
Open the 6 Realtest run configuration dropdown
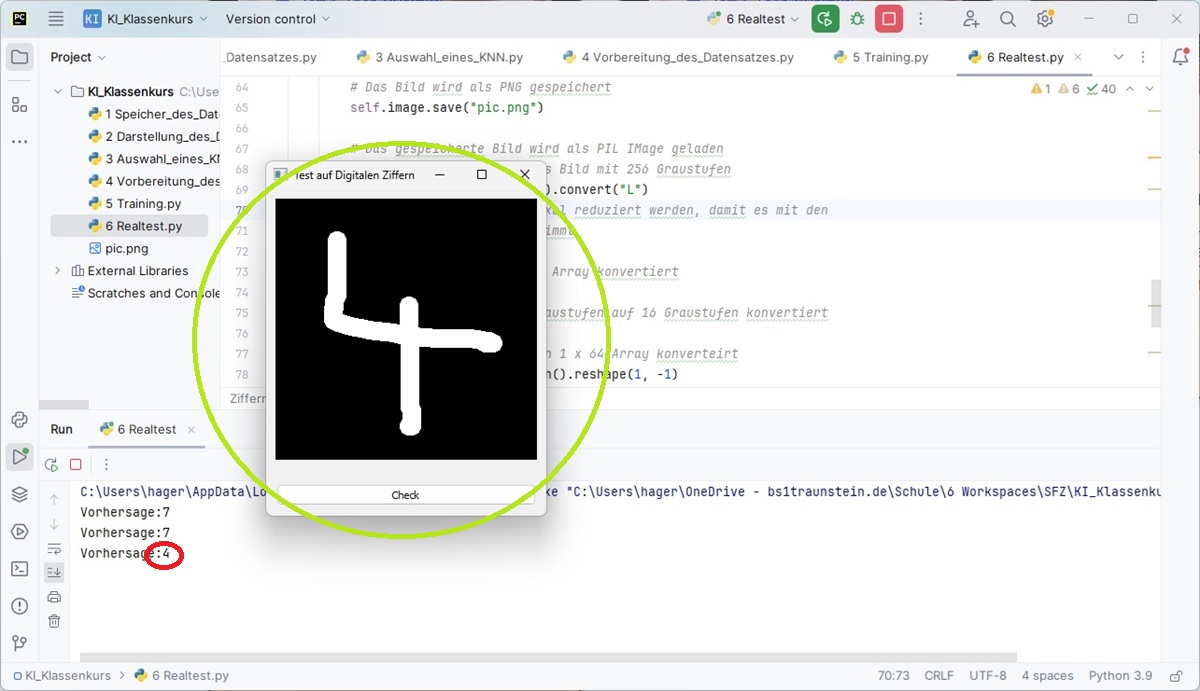pos(753,19)
